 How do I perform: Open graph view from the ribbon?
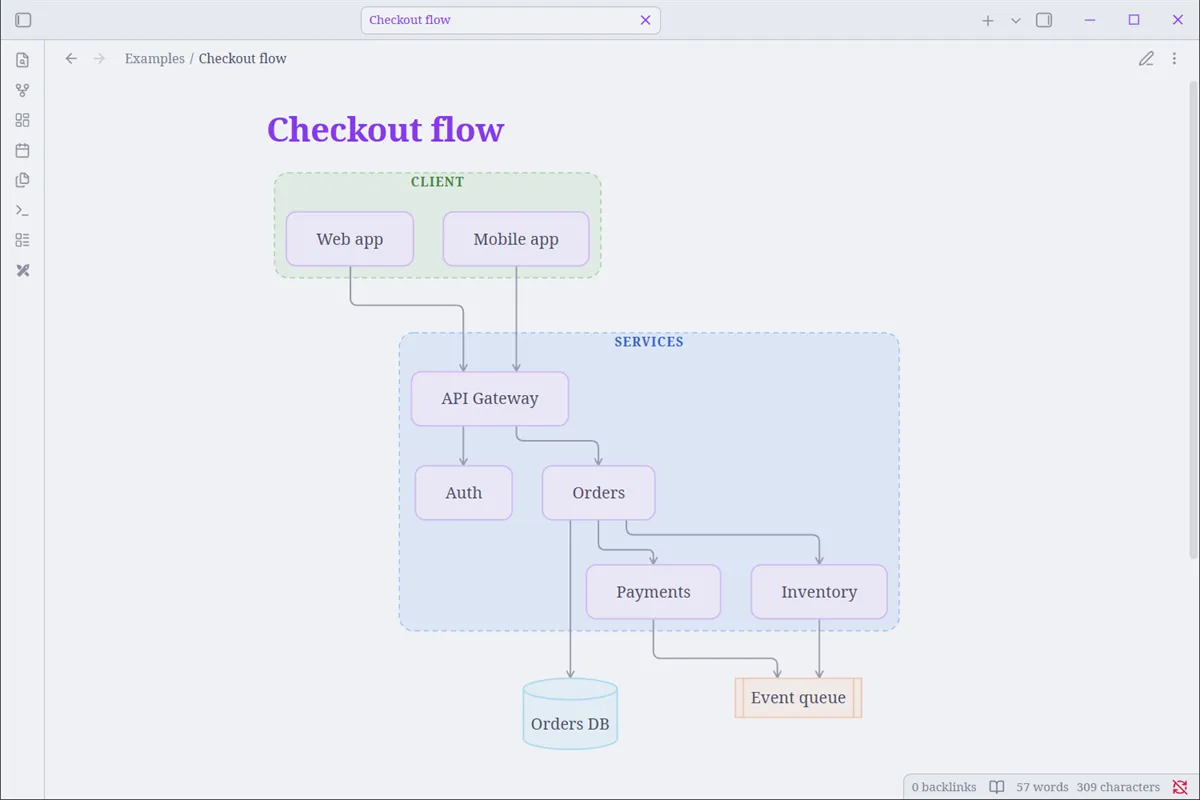[22, 90]
